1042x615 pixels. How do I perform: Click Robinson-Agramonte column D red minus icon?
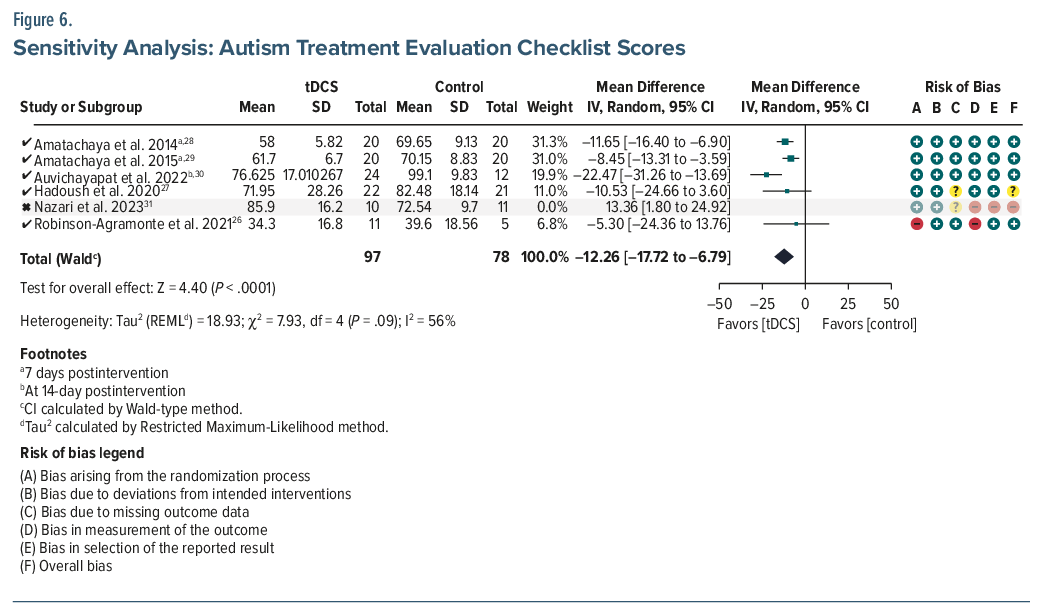coord(975,223)
